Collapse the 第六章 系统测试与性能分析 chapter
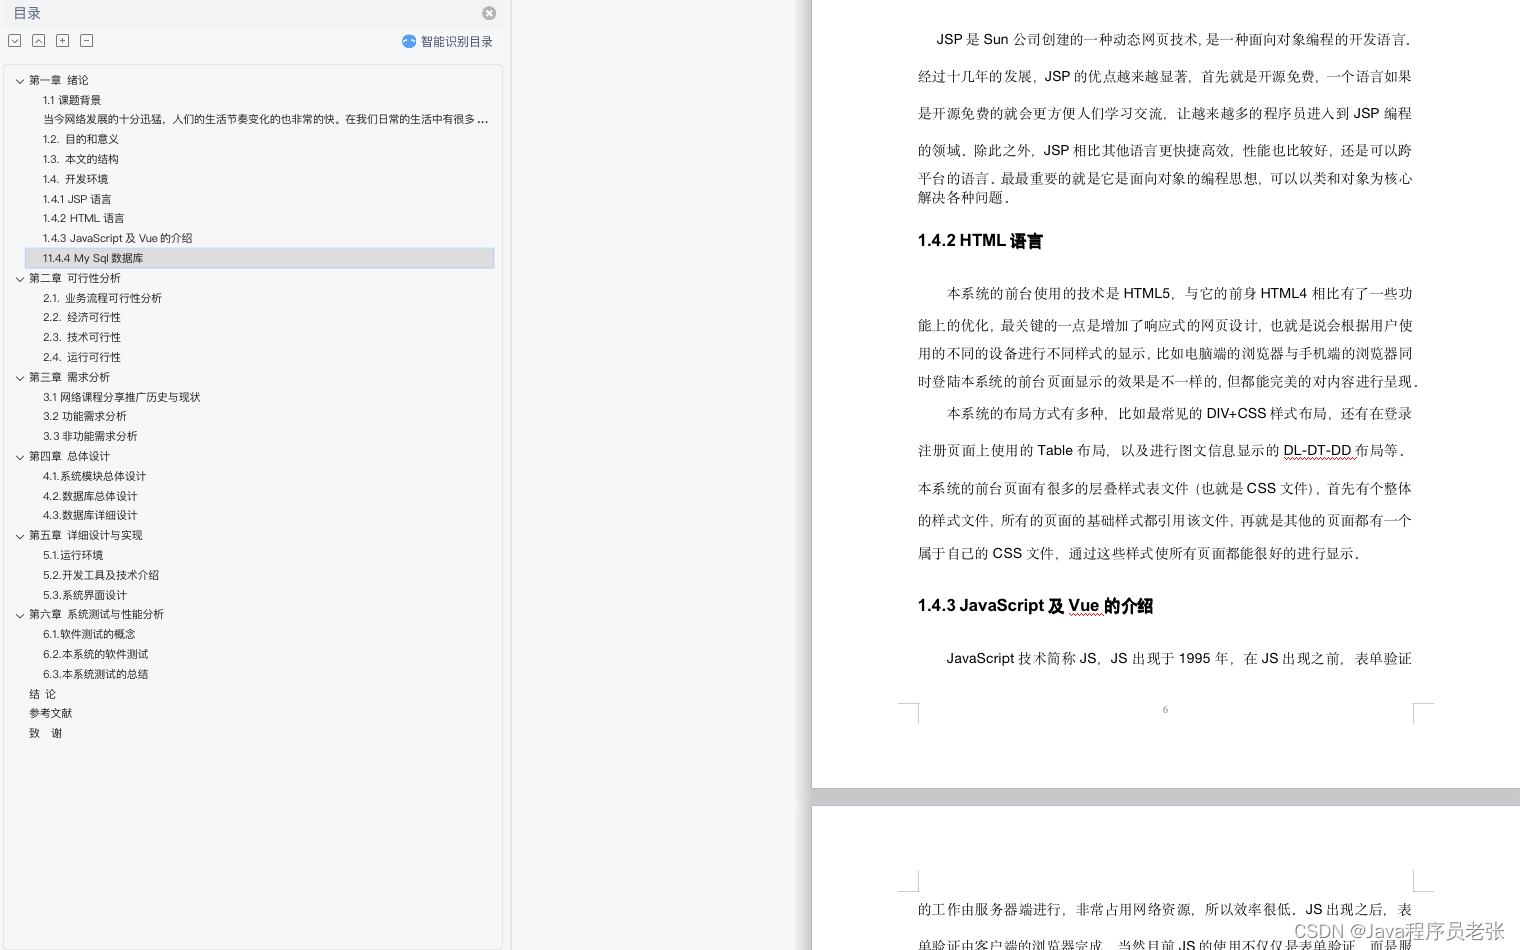 point(20,615)
